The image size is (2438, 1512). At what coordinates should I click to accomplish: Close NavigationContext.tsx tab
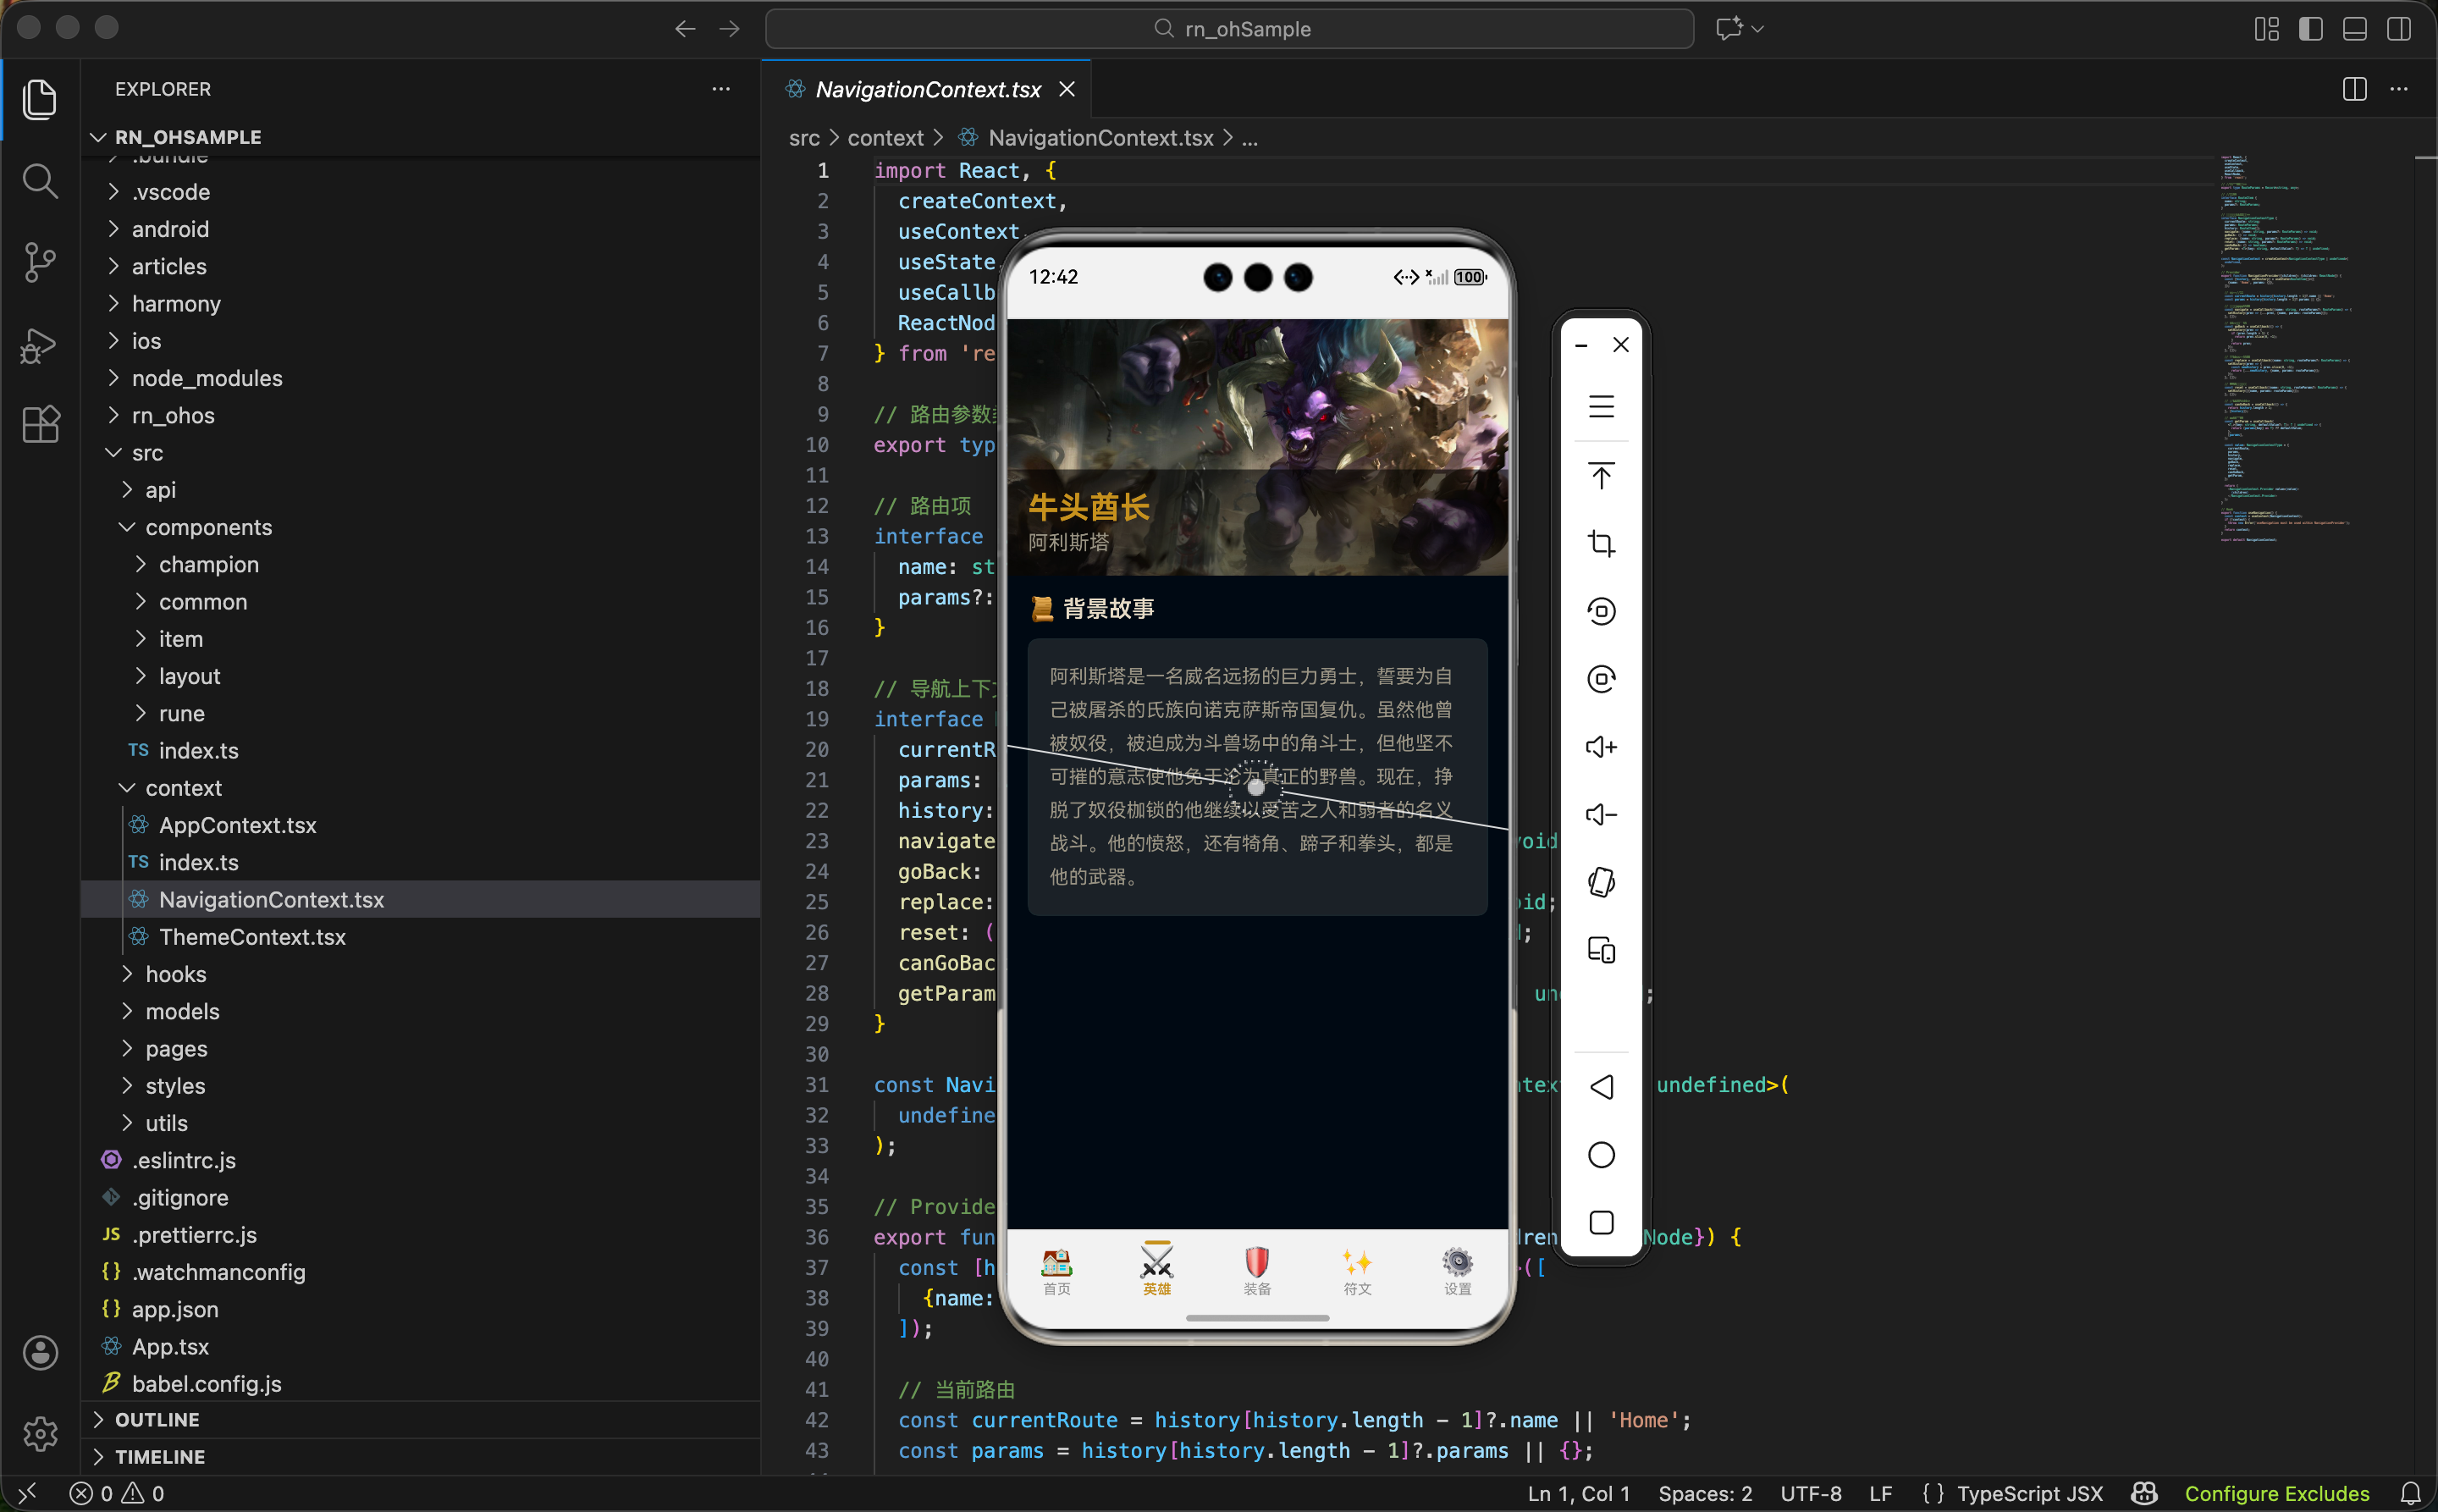coord(1067,89)
